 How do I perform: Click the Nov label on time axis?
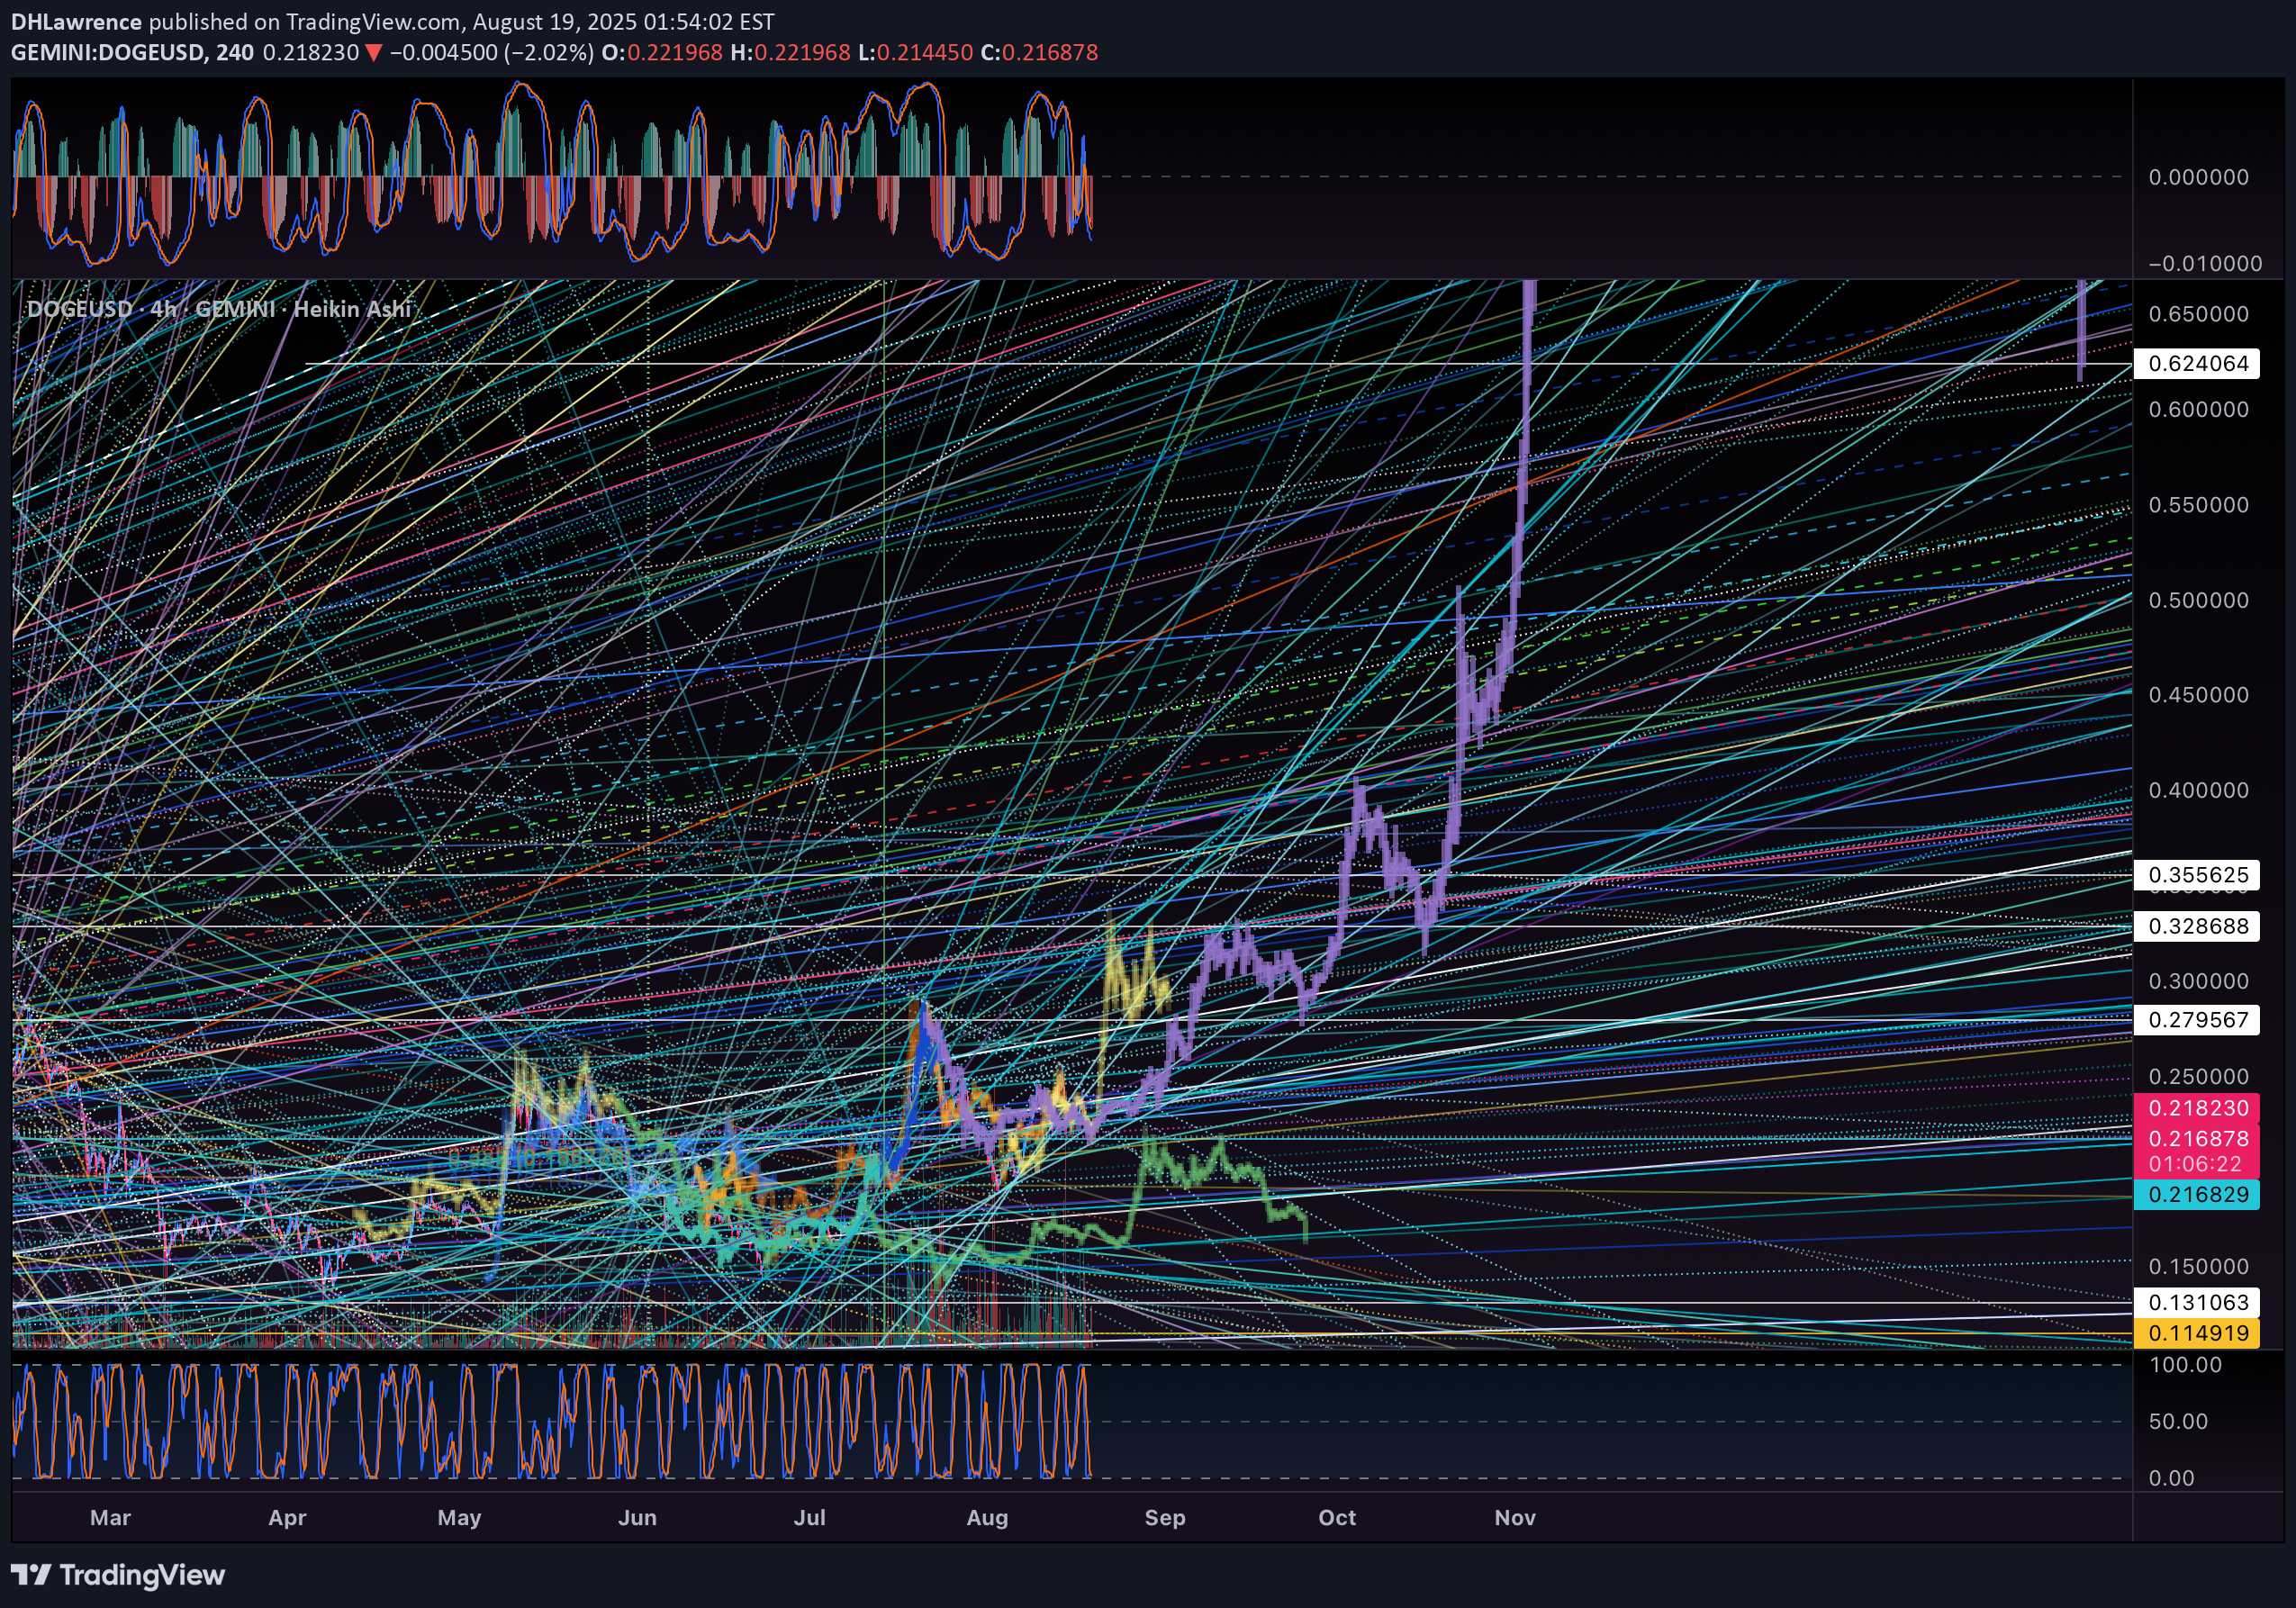[1515, 1518]
